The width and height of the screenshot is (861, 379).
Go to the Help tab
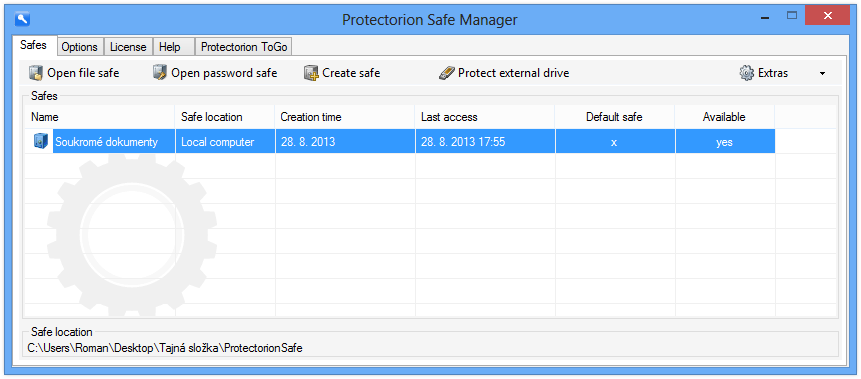pyautogui.click(x=170, y=47)
